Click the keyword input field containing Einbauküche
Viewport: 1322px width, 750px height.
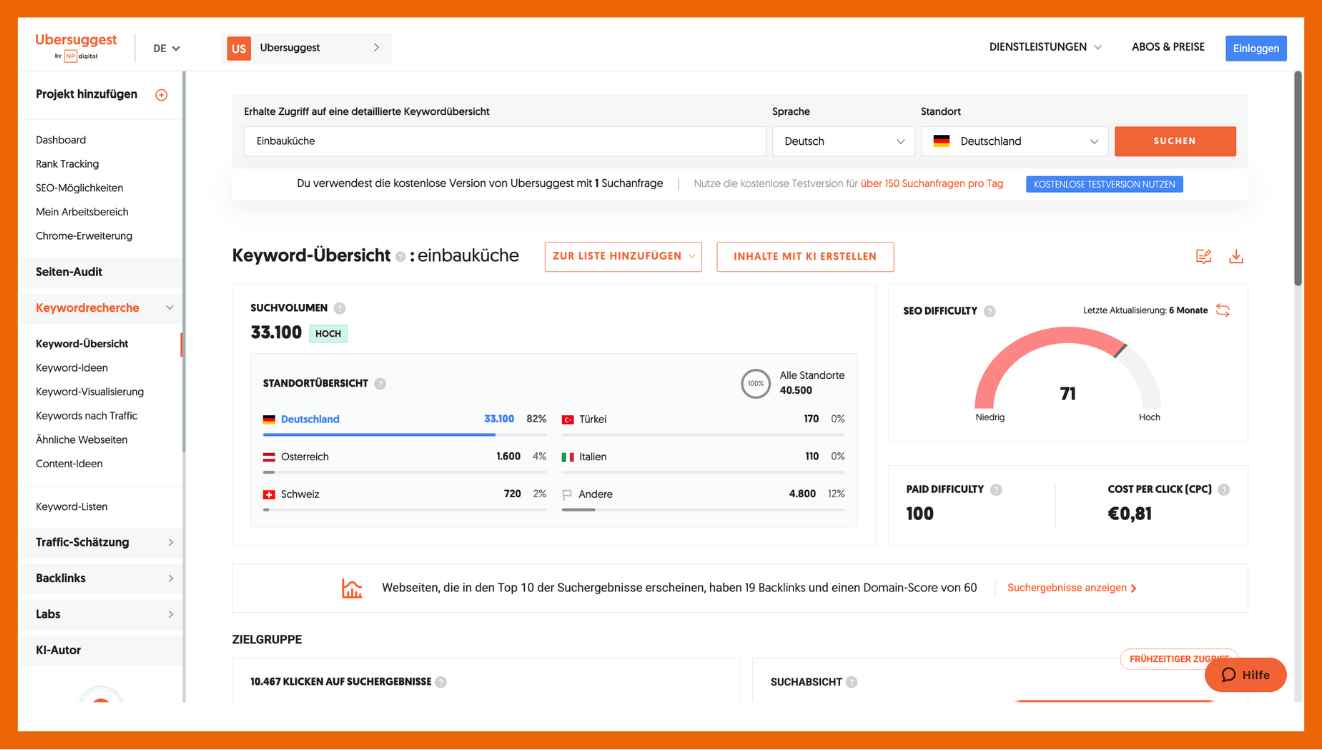point(504,142)
